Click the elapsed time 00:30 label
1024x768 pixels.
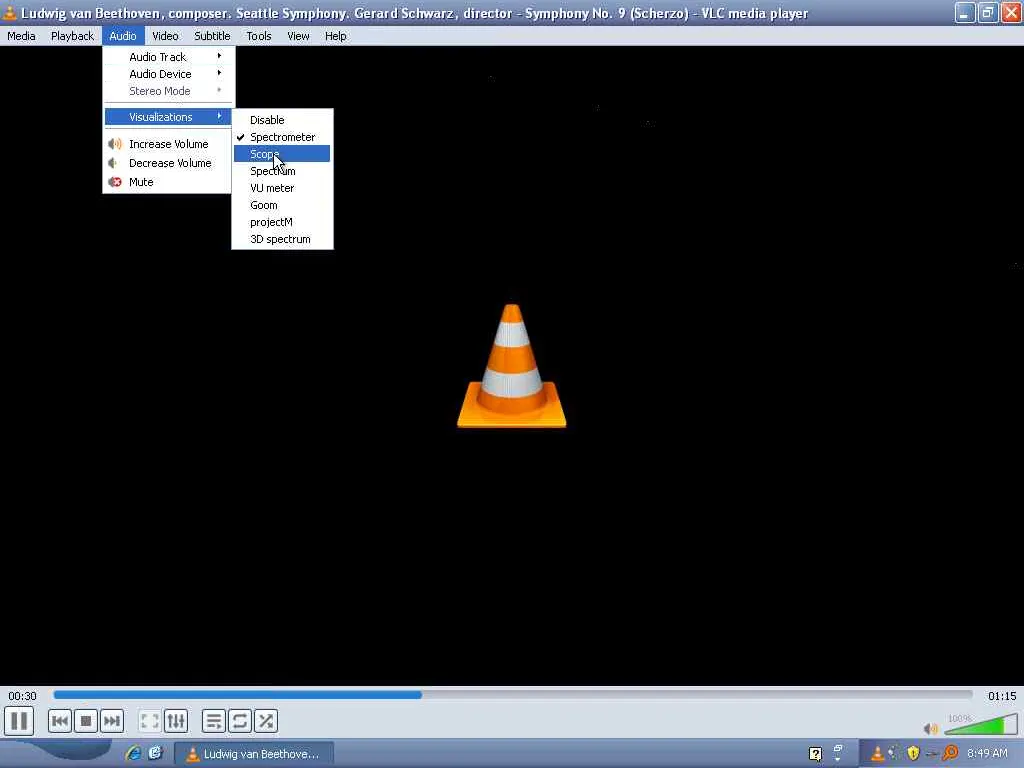[22, 696]
